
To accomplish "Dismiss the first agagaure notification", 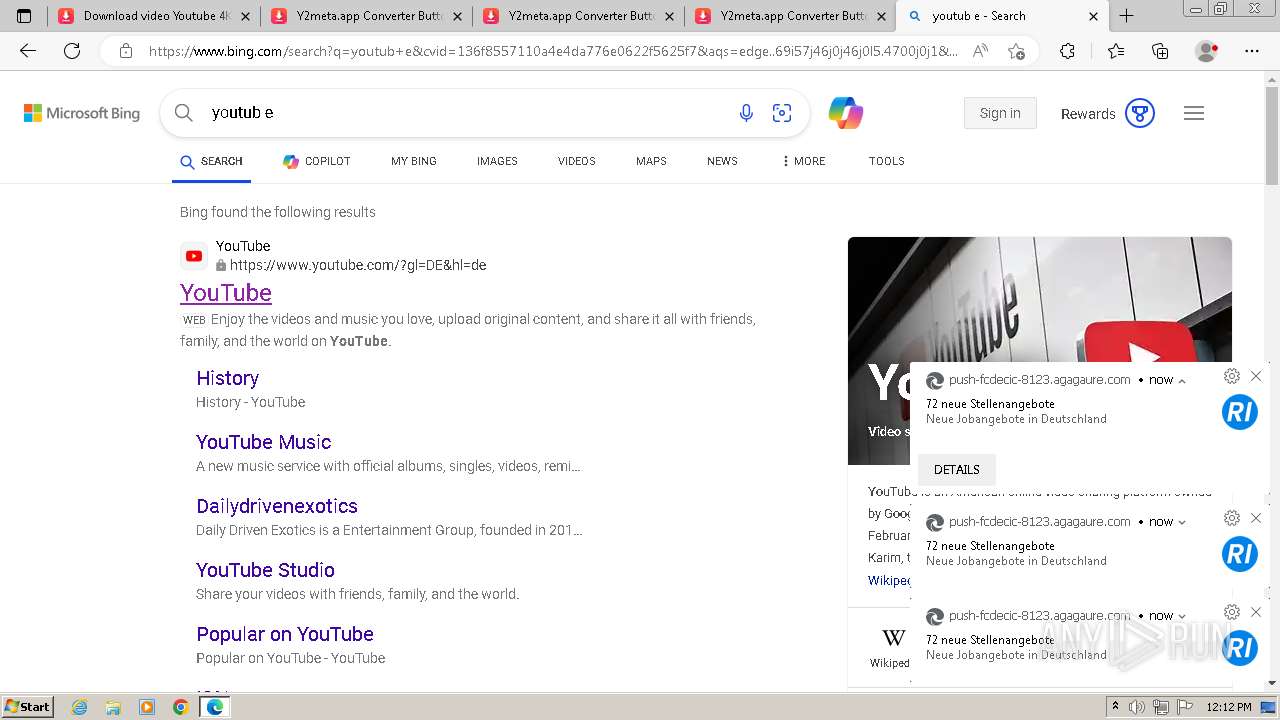I will [x=1256, y=376].
